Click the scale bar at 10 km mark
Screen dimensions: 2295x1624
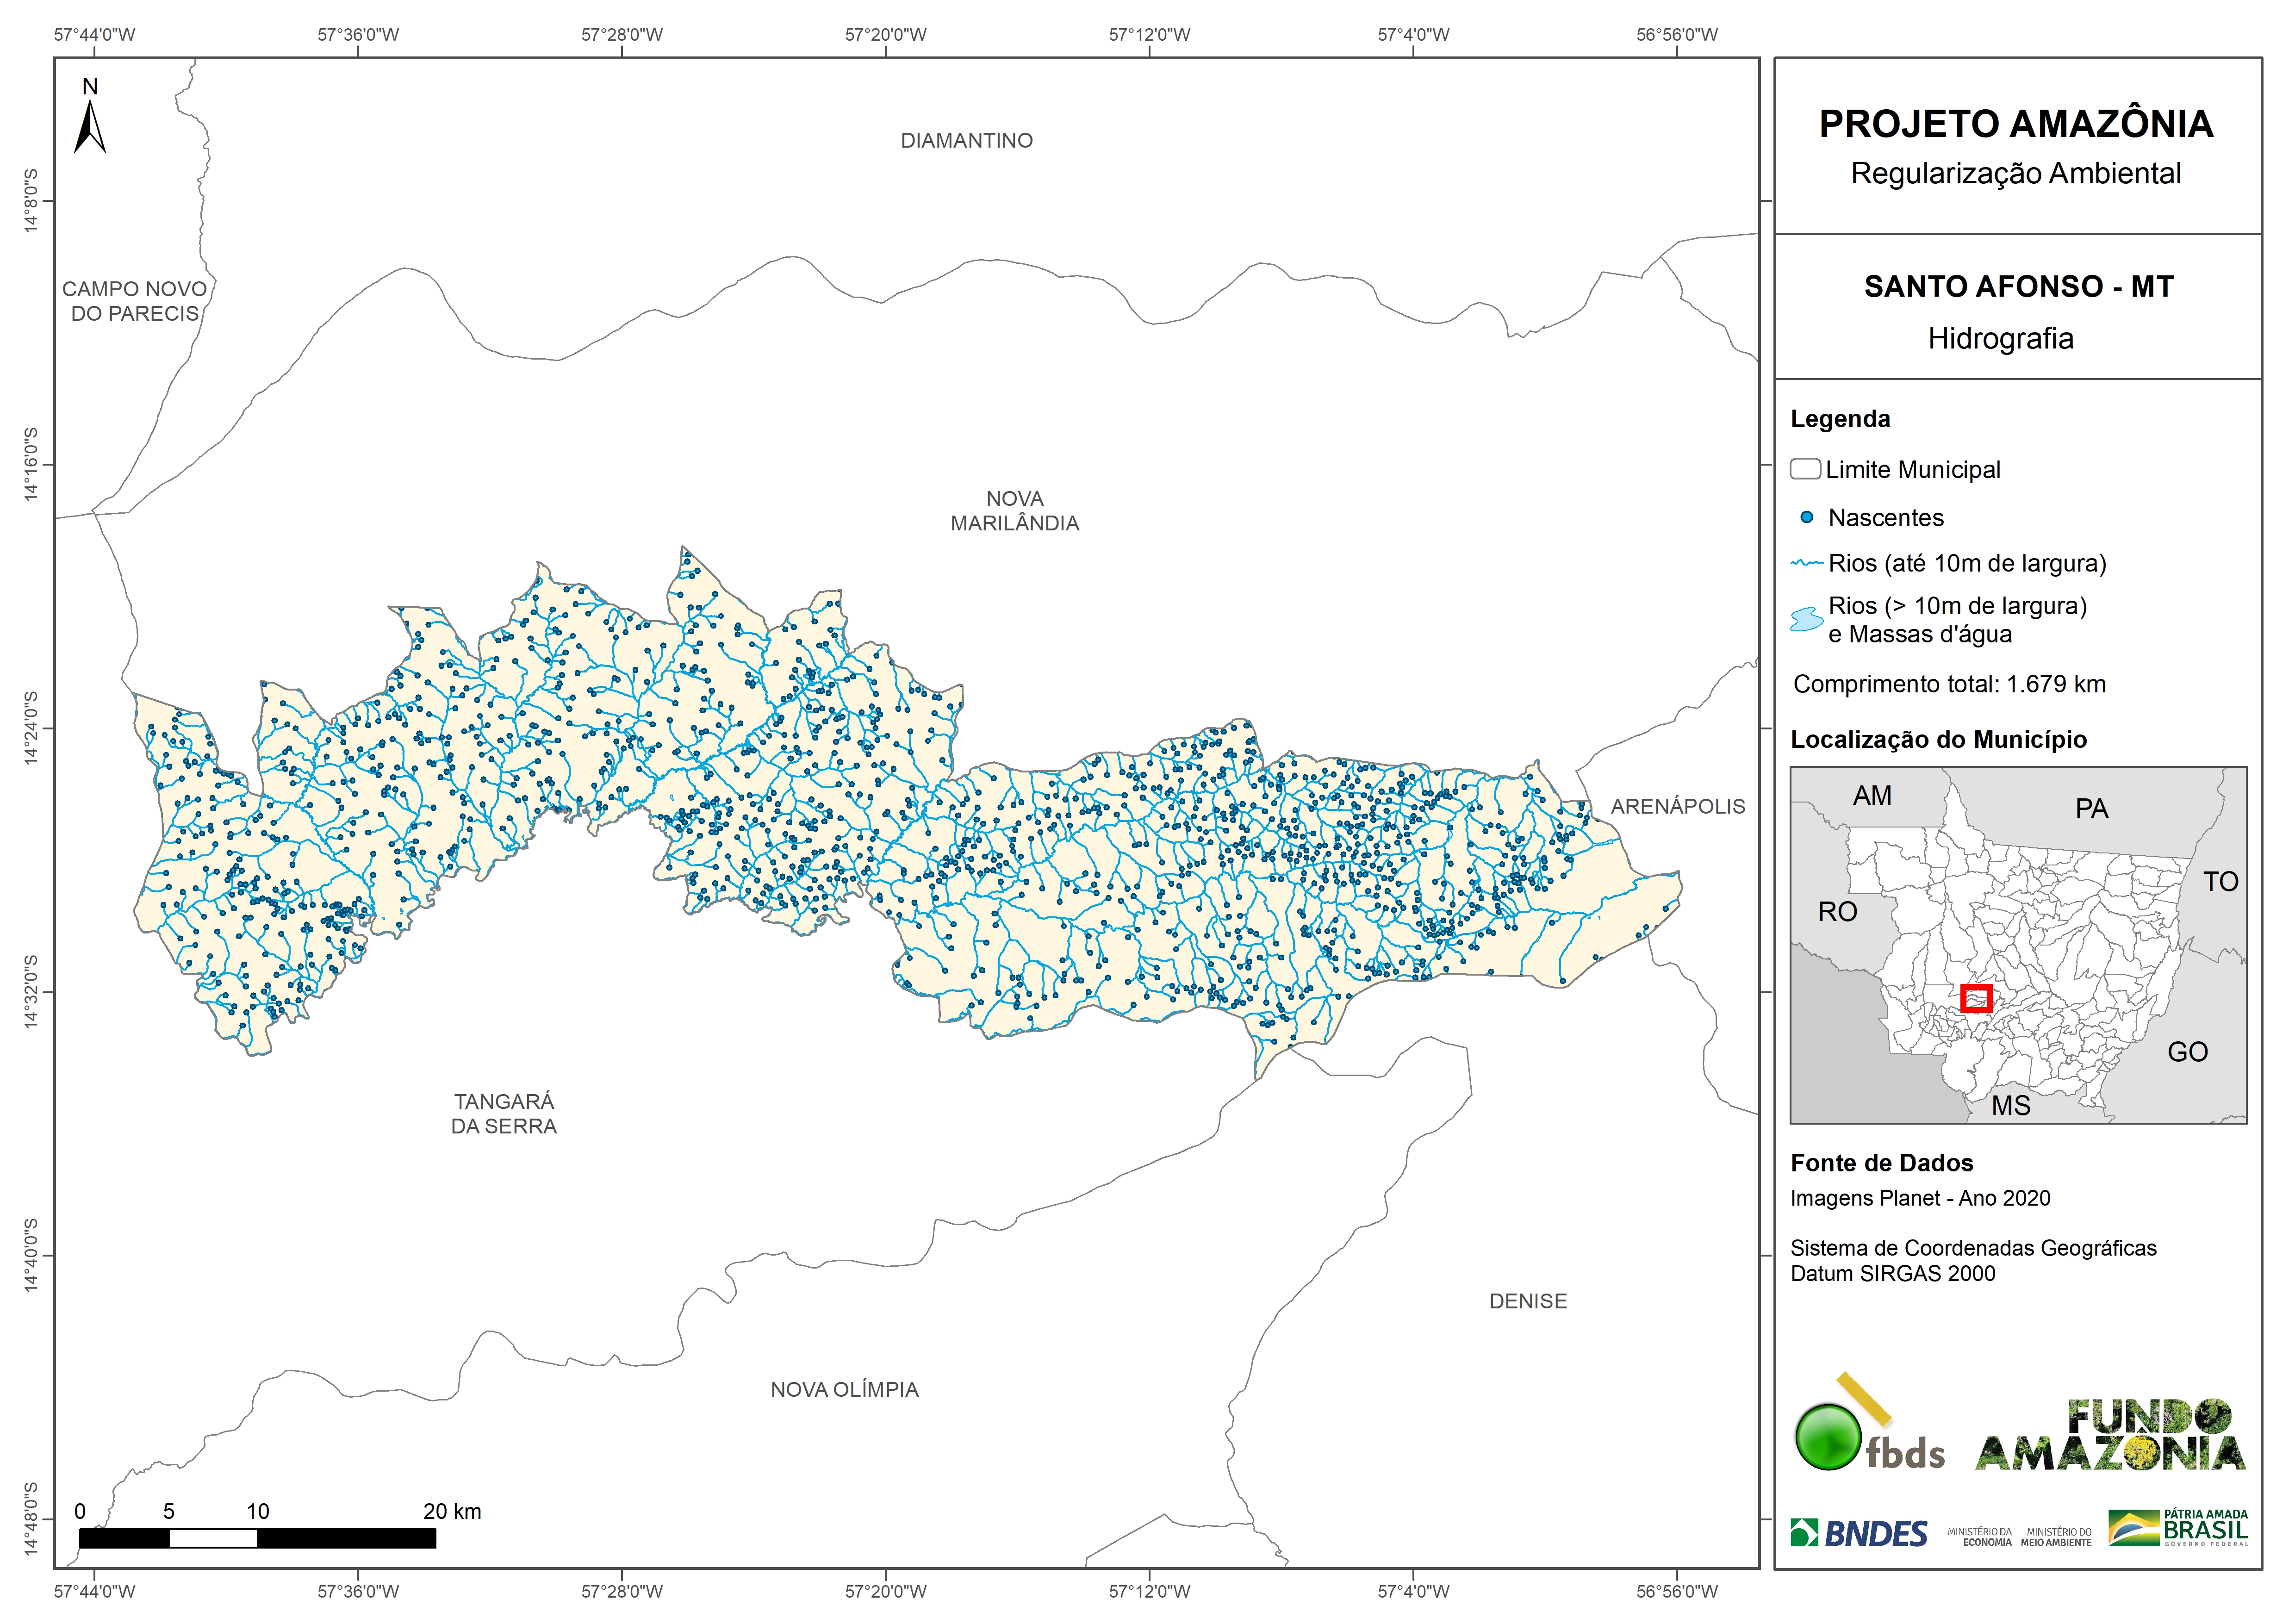[x=257, y=1538]
